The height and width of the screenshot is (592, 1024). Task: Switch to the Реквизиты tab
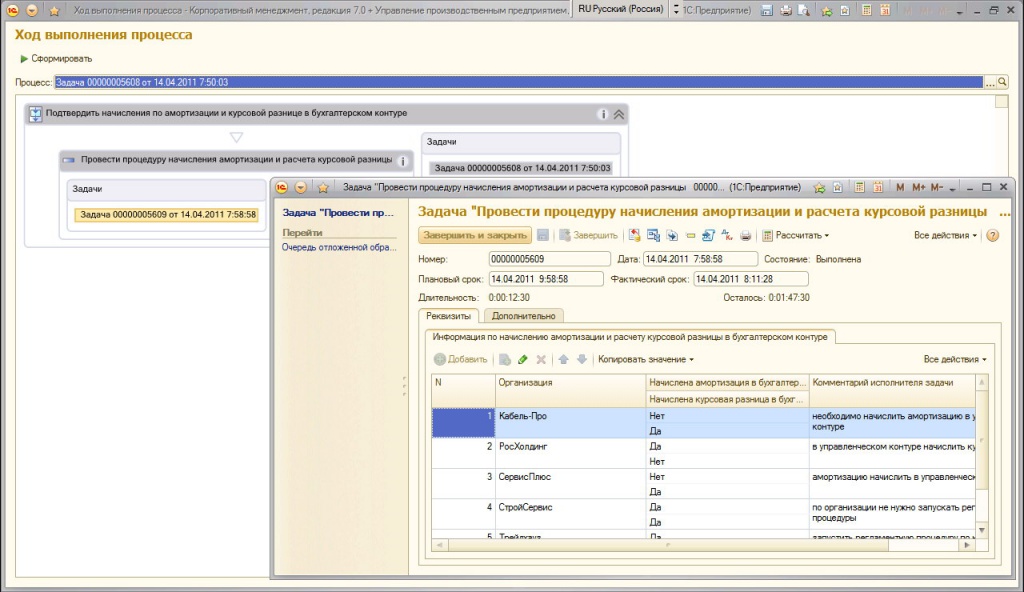tap(449, 316)
